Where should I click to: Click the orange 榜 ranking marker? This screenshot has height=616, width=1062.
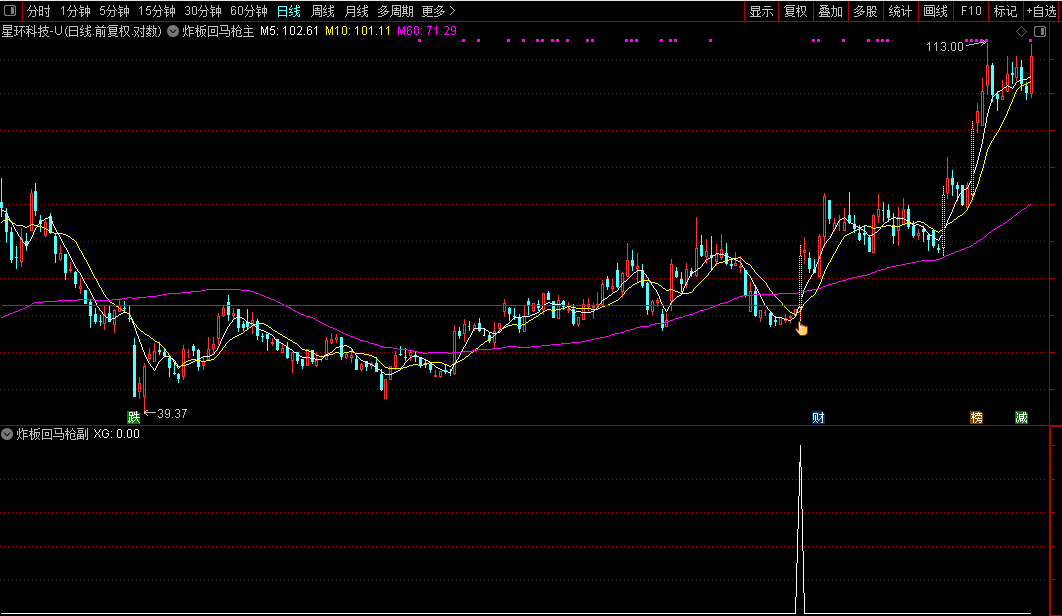976,417
